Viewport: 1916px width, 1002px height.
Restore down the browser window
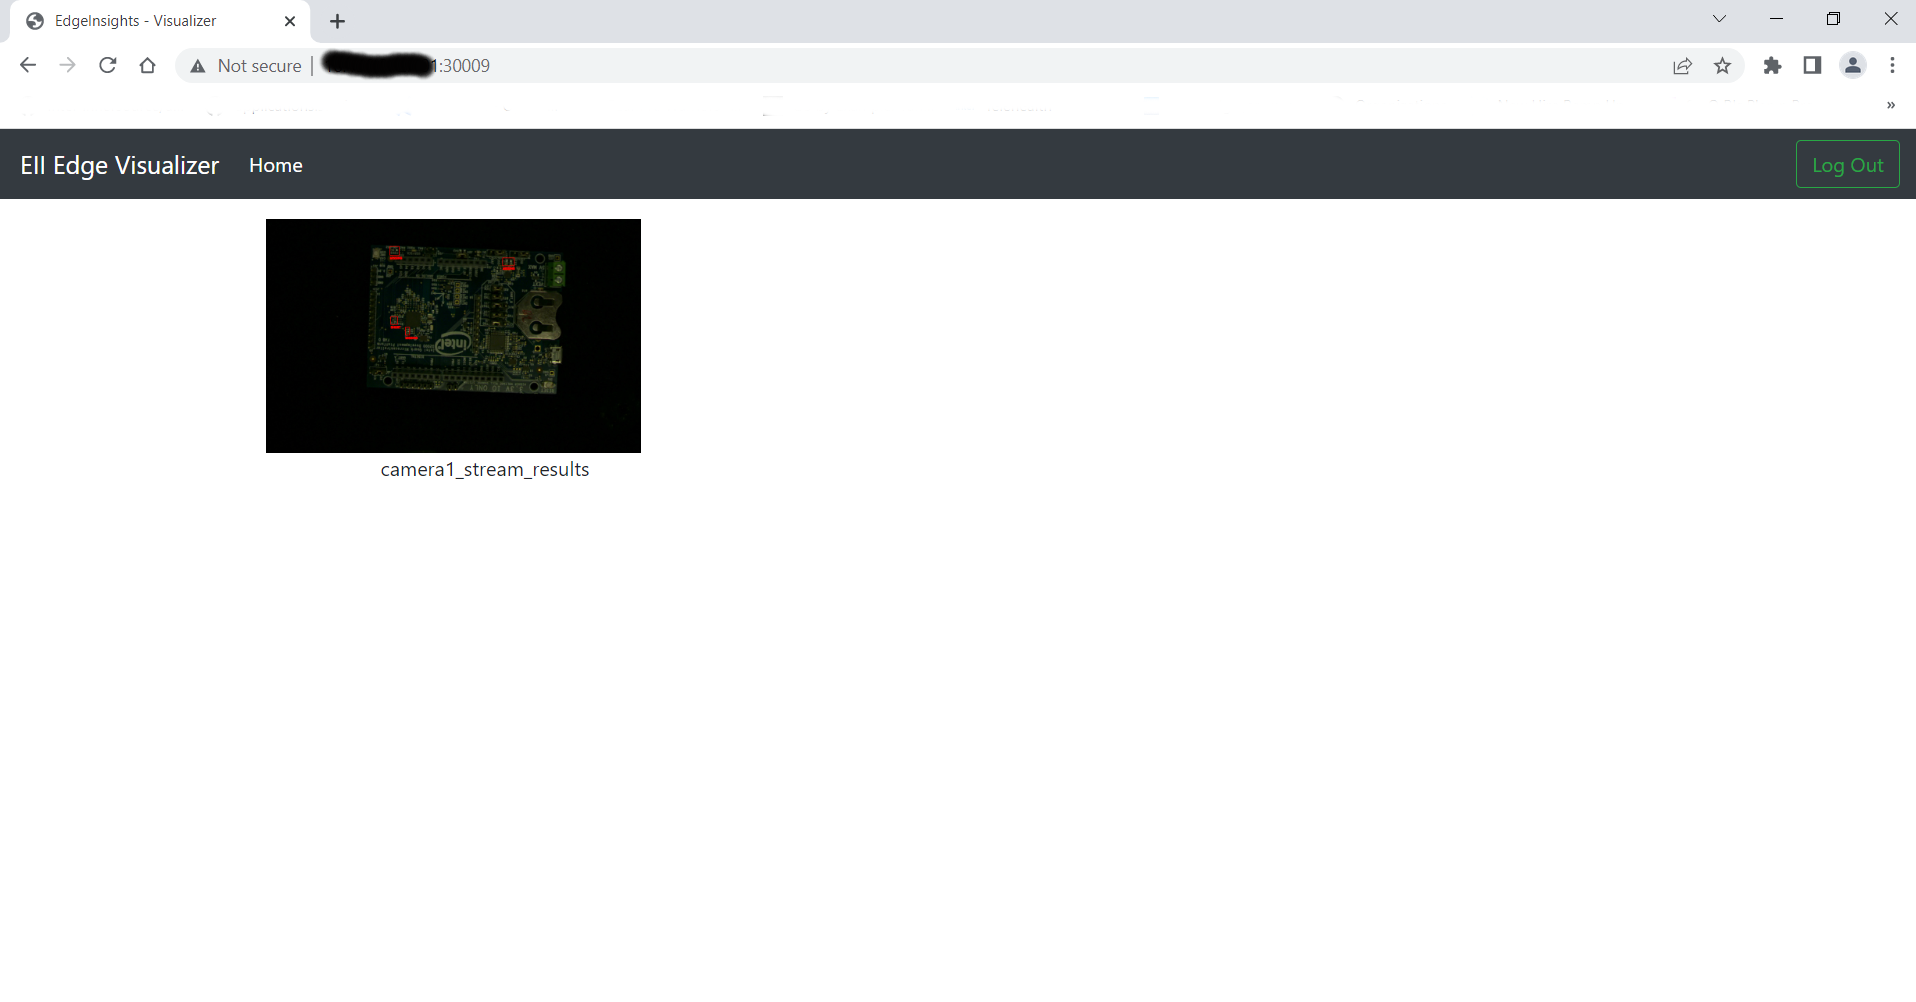(1833, 19)
